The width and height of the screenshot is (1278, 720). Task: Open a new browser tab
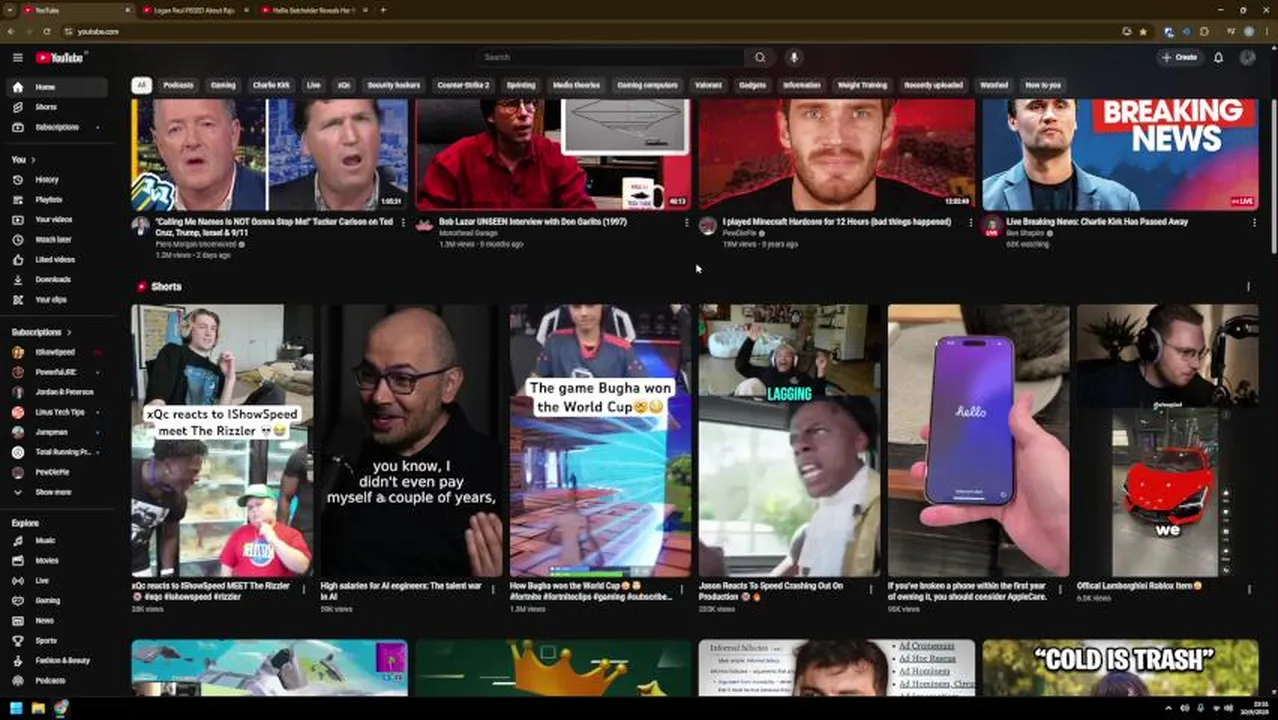(383, 10)
